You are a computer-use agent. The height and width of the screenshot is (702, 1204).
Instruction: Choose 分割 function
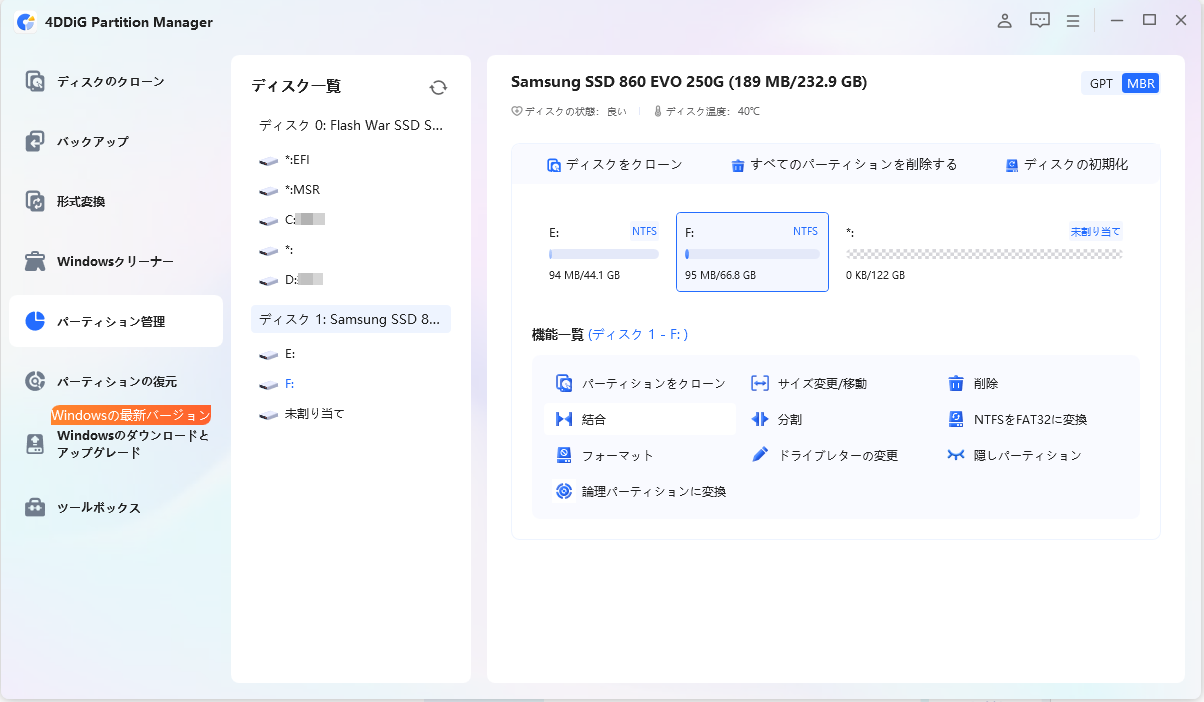(776, 420)
